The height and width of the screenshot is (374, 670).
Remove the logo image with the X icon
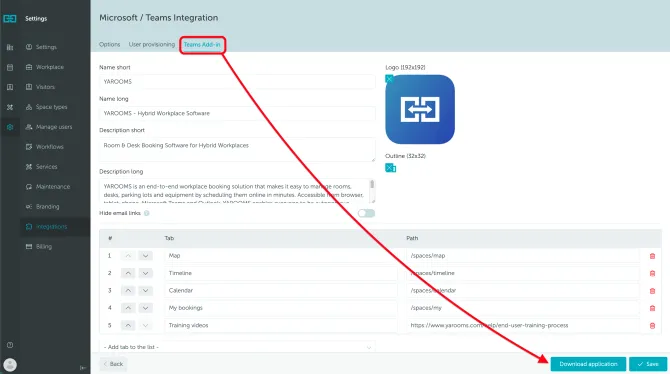[x=389, y=79]
